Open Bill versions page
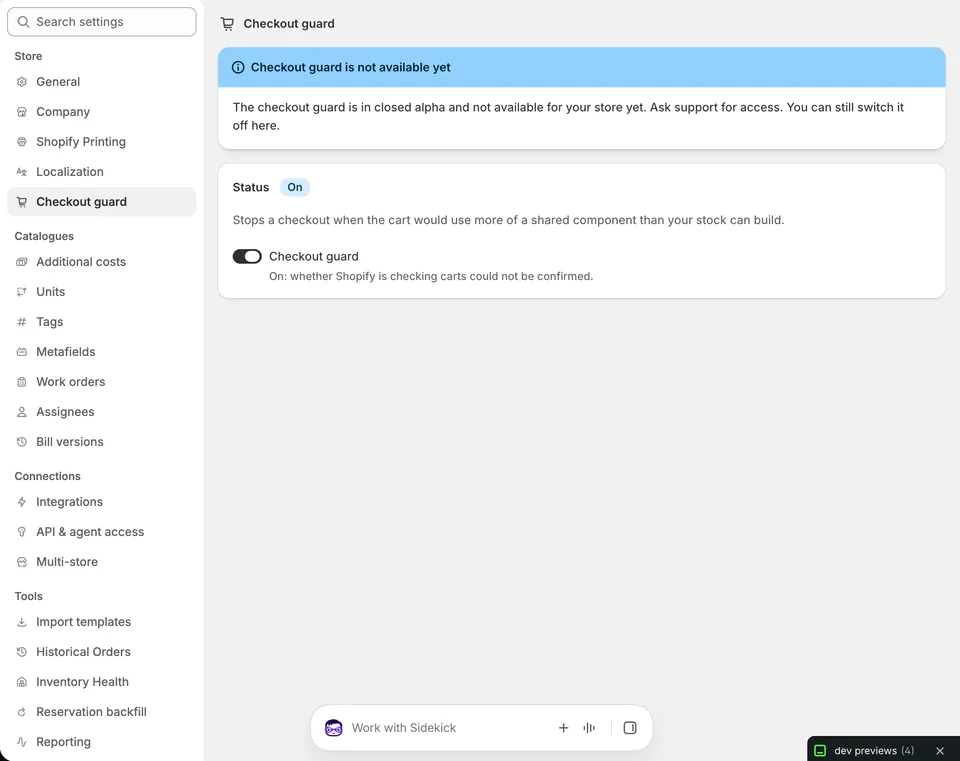 [x=102, y=441]
